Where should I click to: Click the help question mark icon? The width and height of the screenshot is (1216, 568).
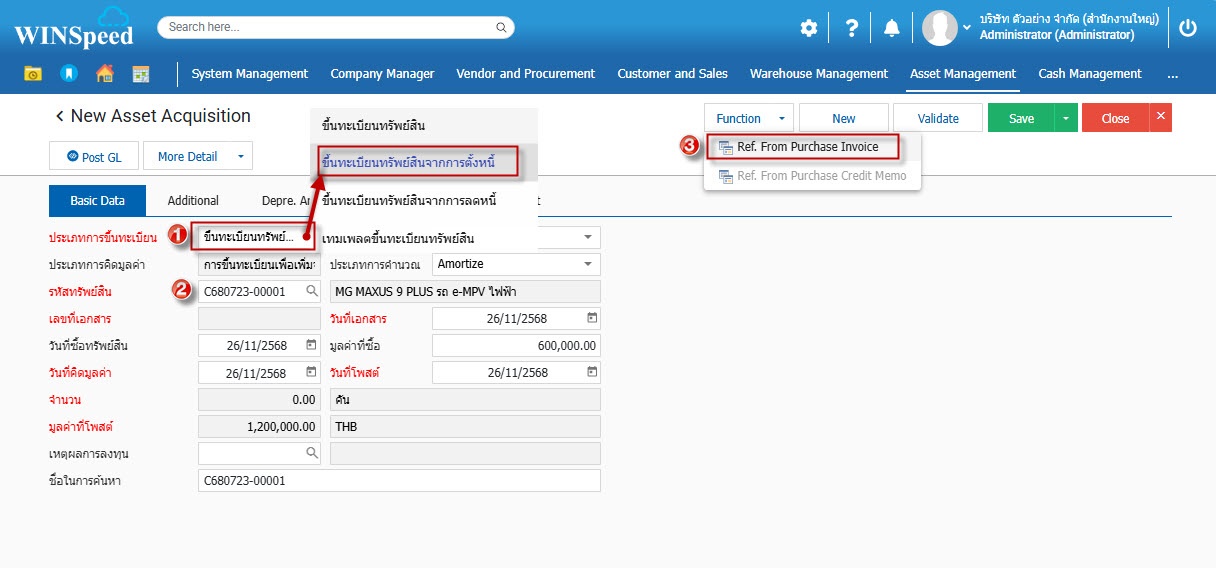click(x=851, y=28)
